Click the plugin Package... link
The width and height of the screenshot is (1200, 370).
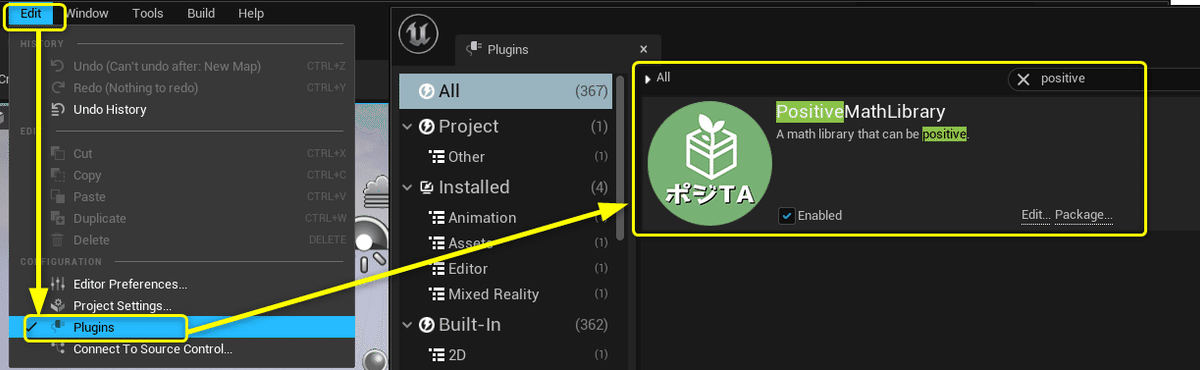click(x=1084, y=215)
